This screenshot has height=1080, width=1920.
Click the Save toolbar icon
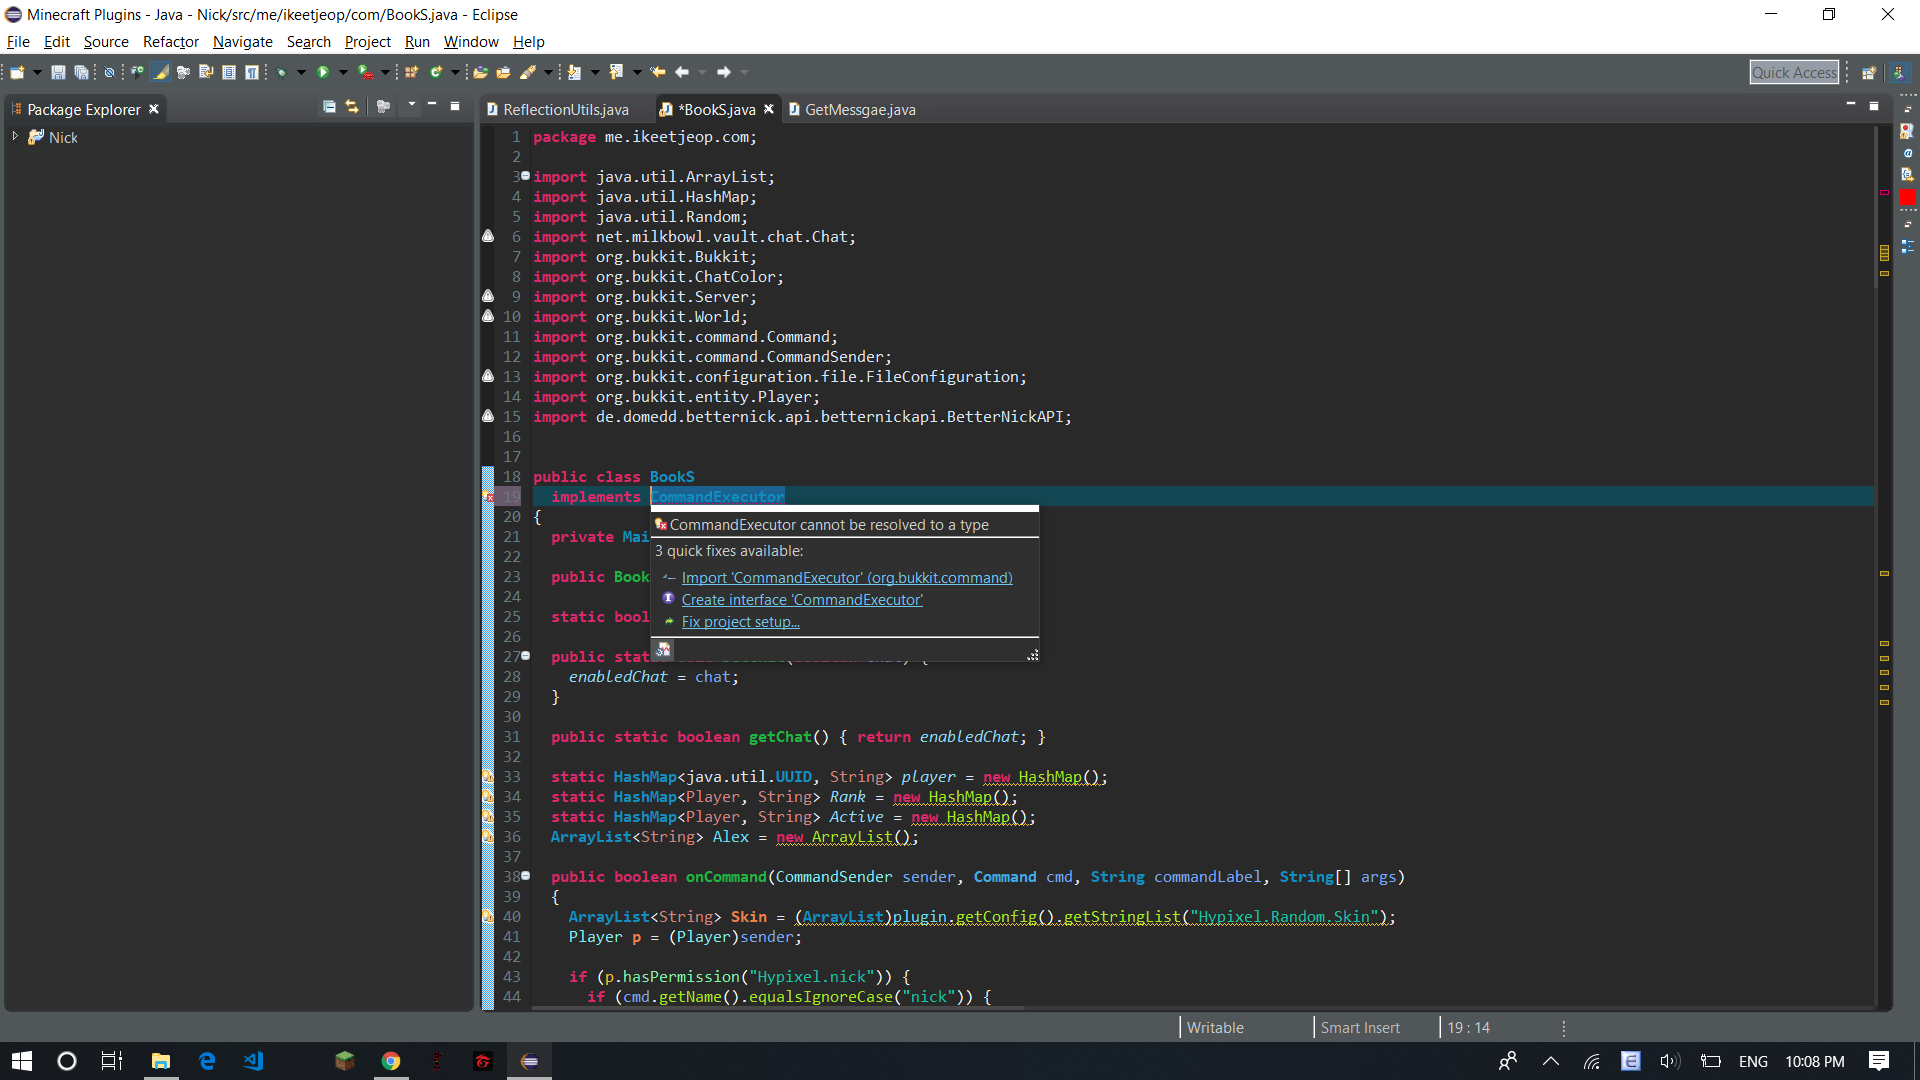[58, 72]
